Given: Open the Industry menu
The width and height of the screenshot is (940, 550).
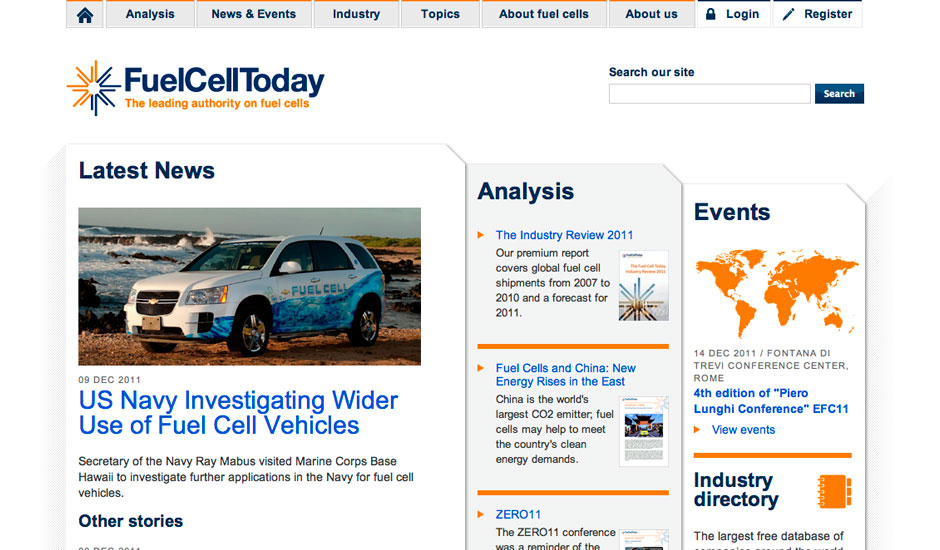Looking at the screenshot, I should point(356,14).
